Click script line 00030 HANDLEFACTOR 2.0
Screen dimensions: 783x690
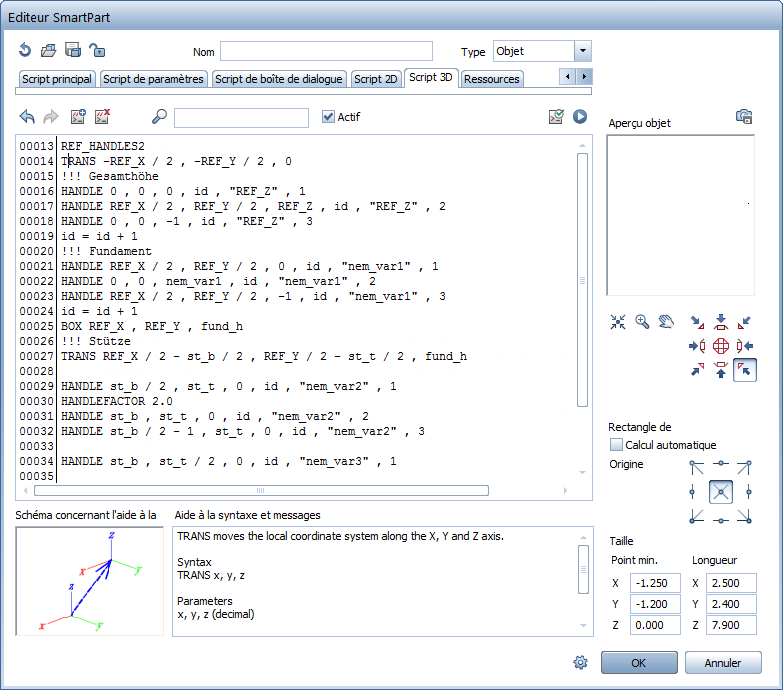117,401
